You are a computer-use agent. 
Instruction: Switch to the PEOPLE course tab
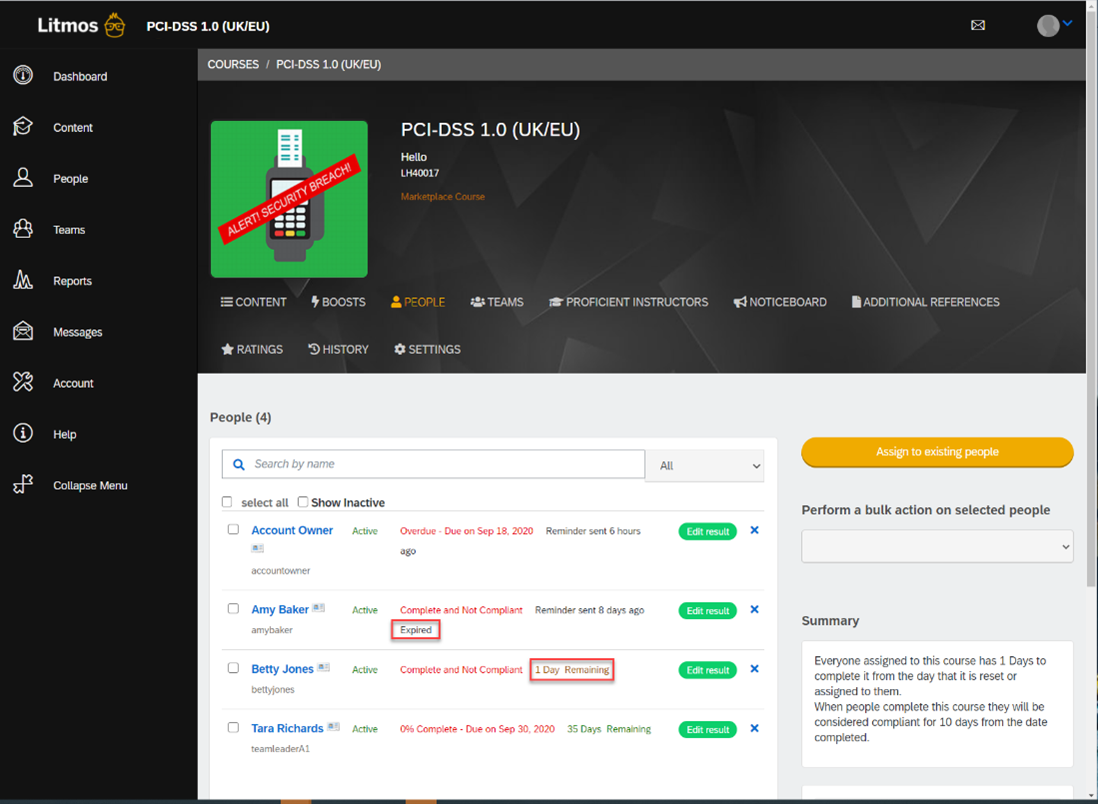(418, 302)
